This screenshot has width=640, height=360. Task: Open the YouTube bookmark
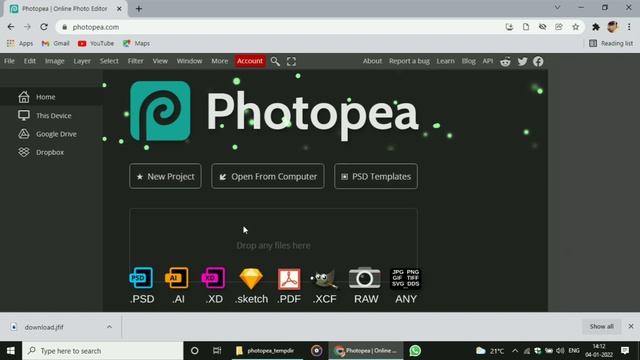coord(96,43)
